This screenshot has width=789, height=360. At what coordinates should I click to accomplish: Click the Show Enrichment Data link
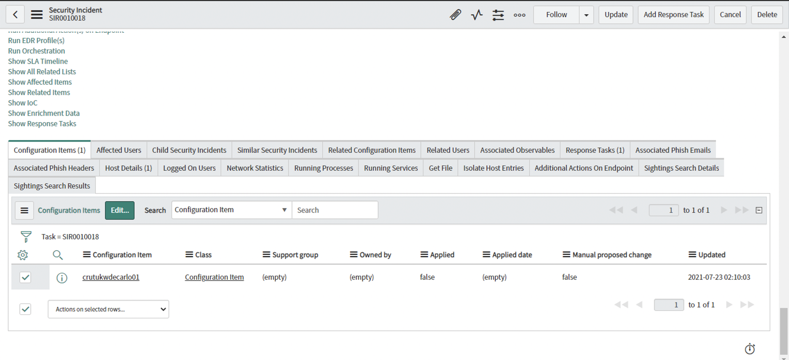(44, 113)
